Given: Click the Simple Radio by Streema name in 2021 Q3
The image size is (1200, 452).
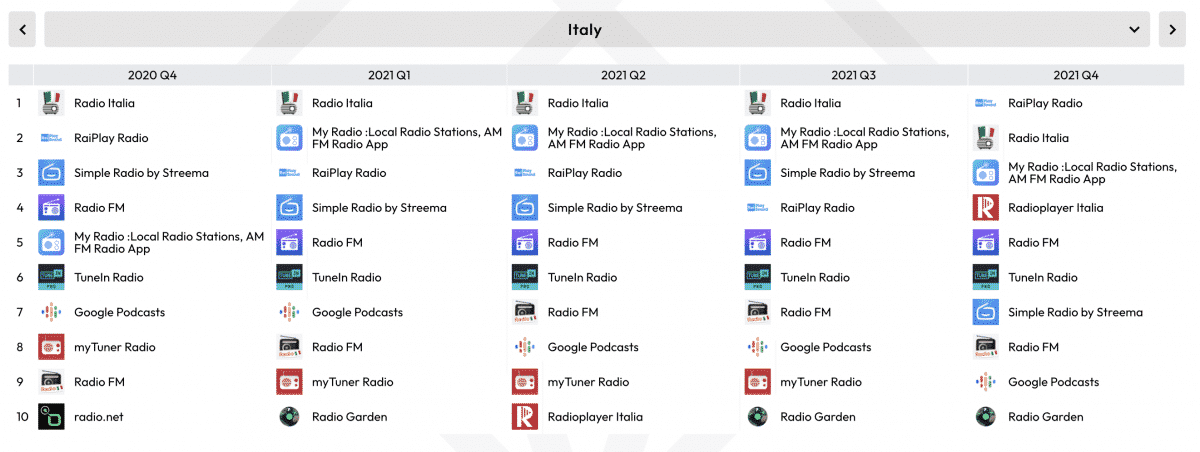Looking at the screenshot, I should point(847,173).
